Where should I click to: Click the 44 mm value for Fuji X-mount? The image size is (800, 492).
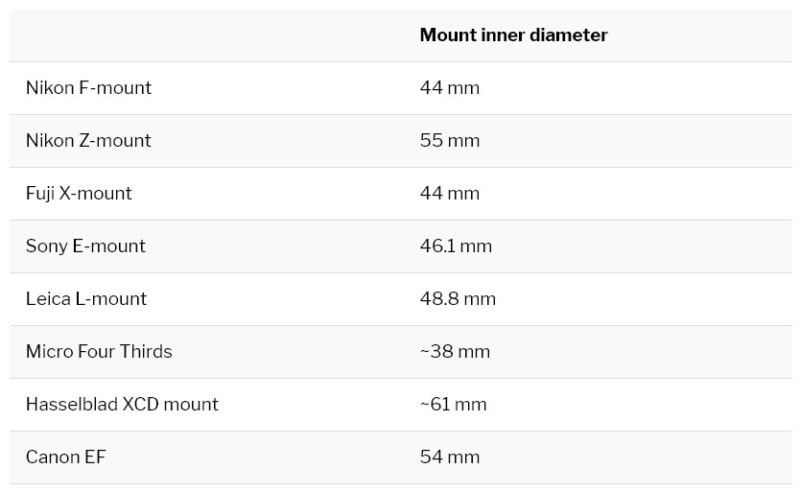pyautogui.click(x=449, y=193)
